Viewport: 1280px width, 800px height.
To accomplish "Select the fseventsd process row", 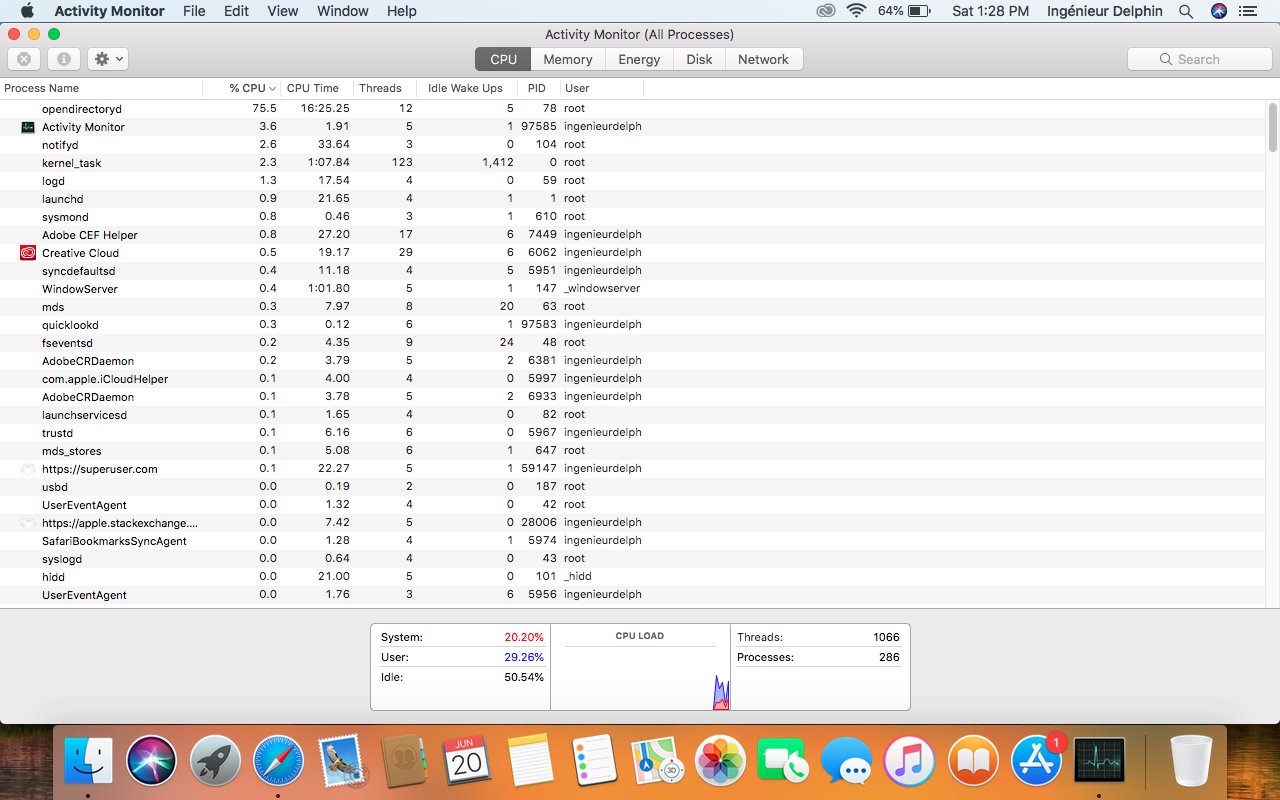I will (633, 342).
